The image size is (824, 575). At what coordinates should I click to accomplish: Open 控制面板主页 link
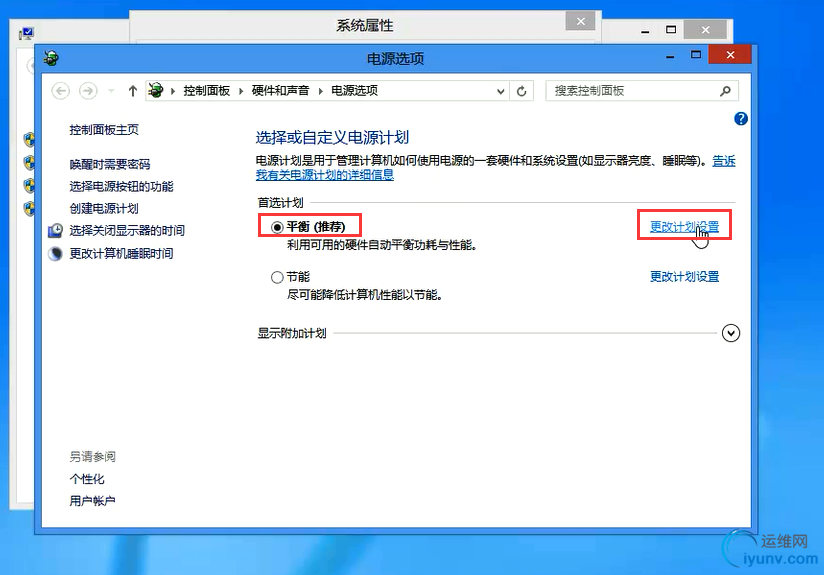tap(104, 130)
